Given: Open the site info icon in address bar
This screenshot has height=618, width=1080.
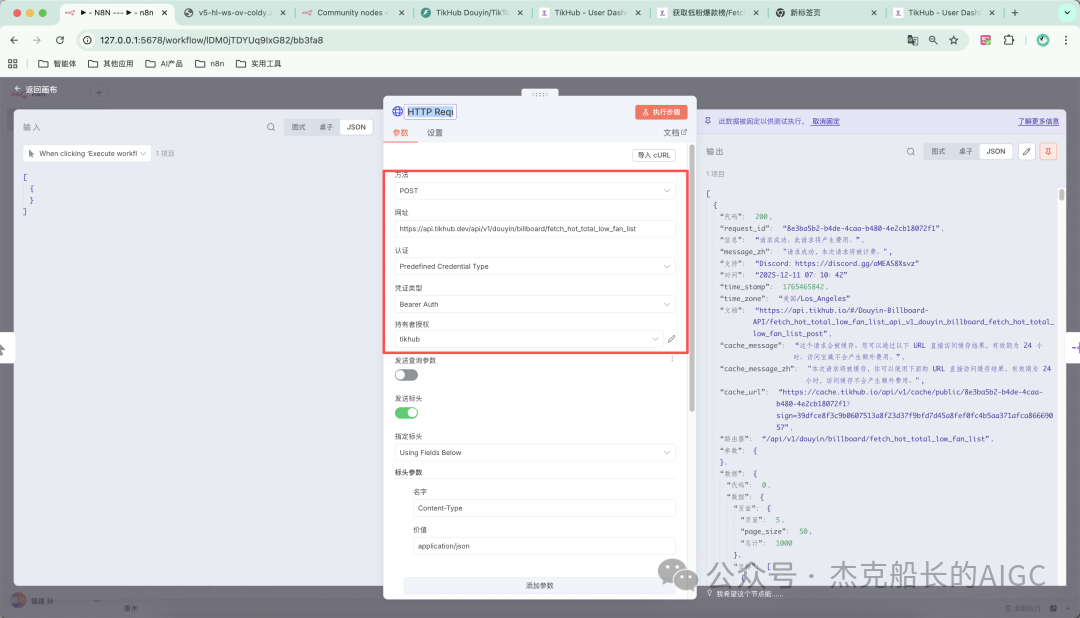Looking at the screenshot, I should click(x=87, y=40).
